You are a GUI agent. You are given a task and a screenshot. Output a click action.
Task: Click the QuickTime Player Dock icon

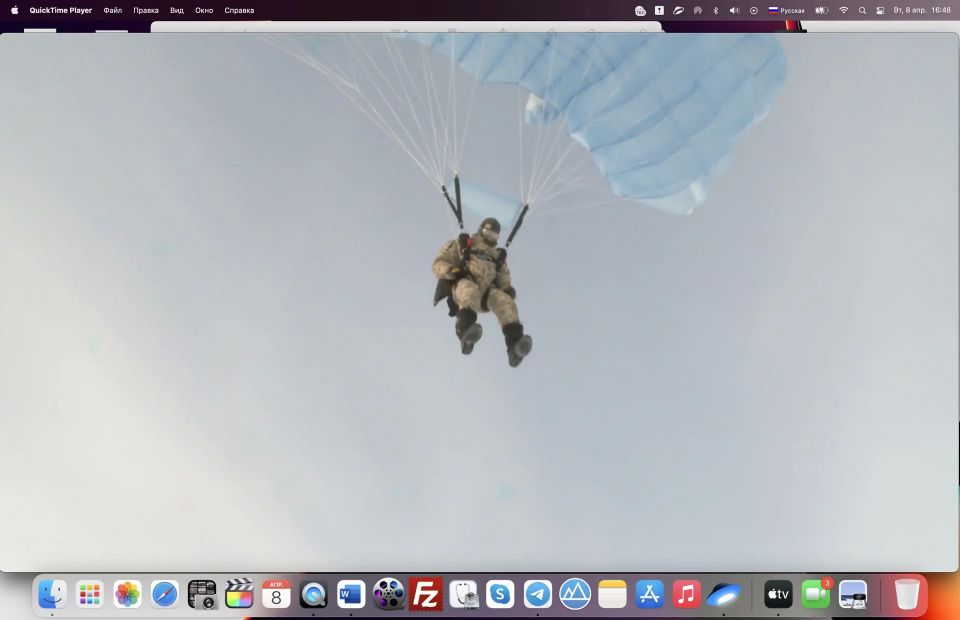pyautogui.click(x=313, y=594)
